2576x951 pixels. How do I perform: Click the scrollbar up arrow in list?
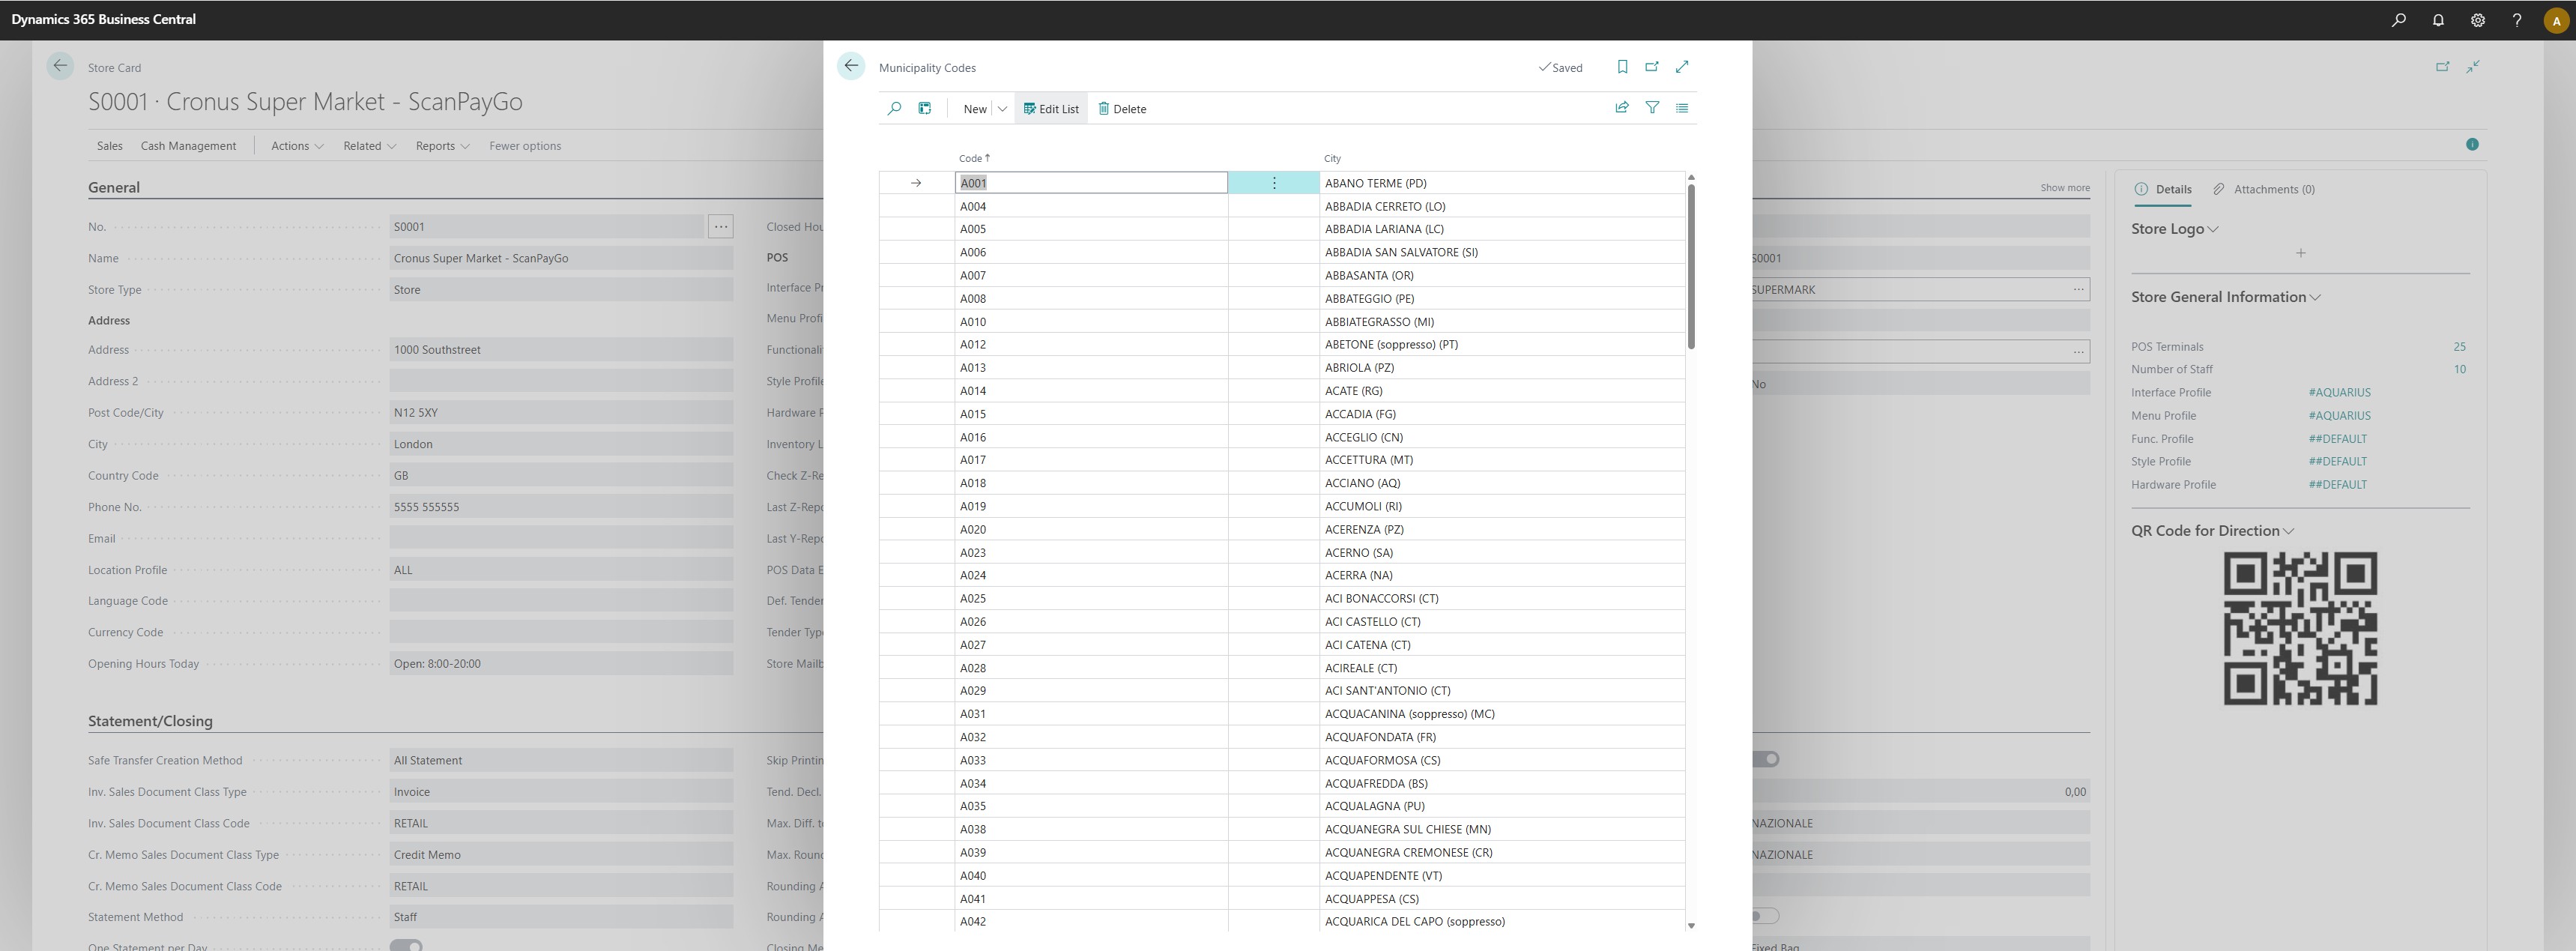pos(1691,177)
